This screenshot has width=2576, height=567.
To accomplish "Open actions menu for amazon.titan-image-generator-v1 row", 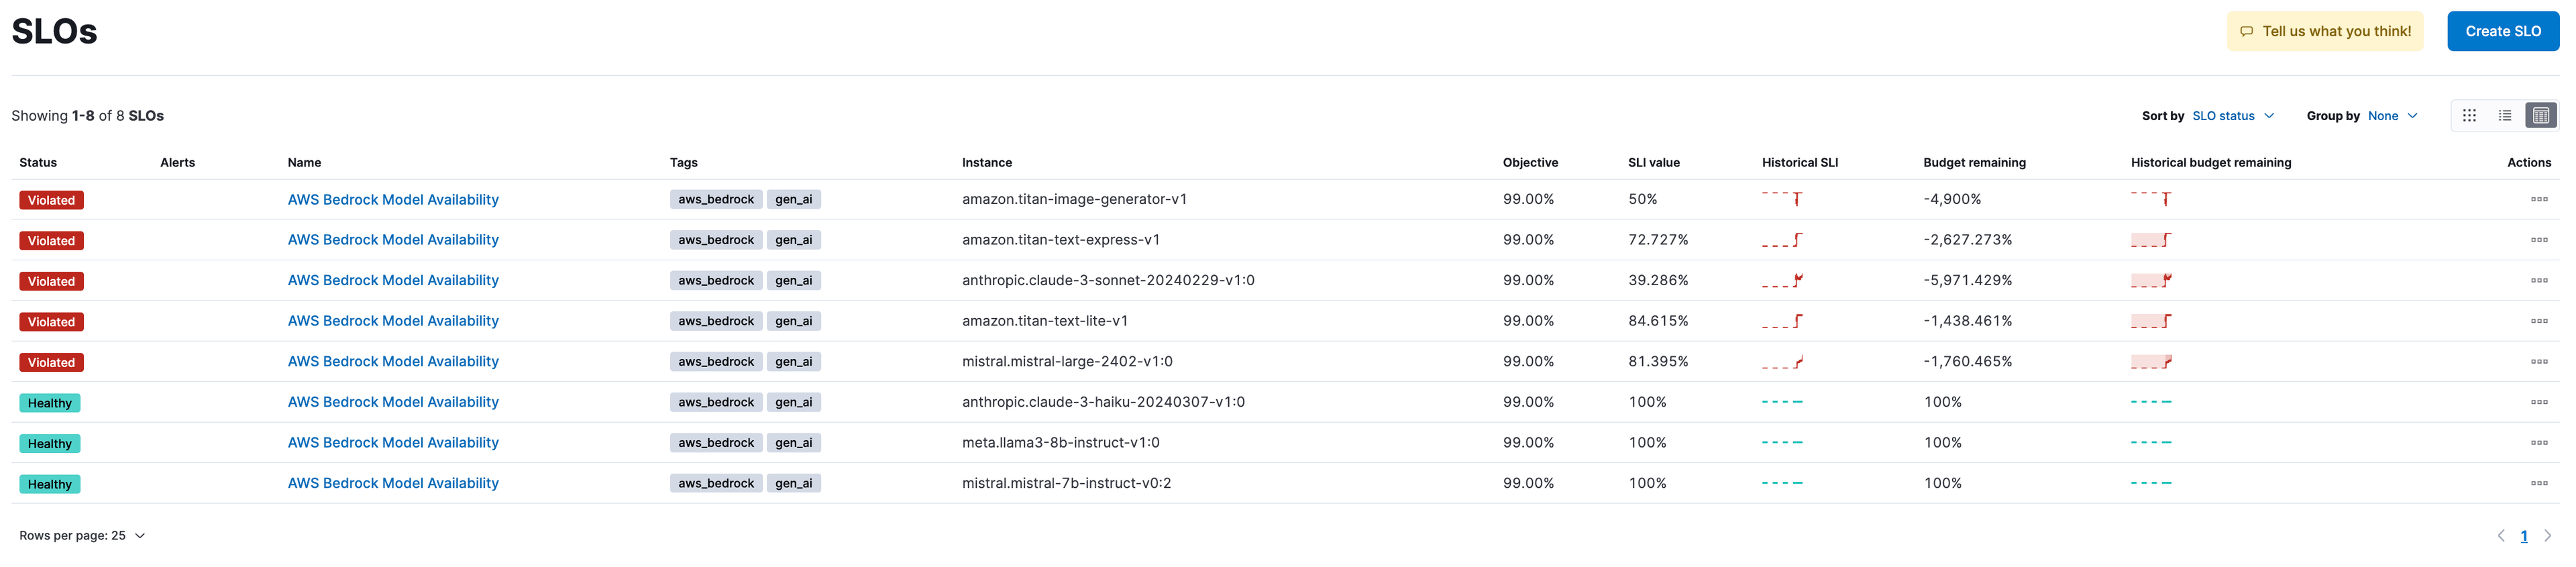I will tap(2538, 200).
